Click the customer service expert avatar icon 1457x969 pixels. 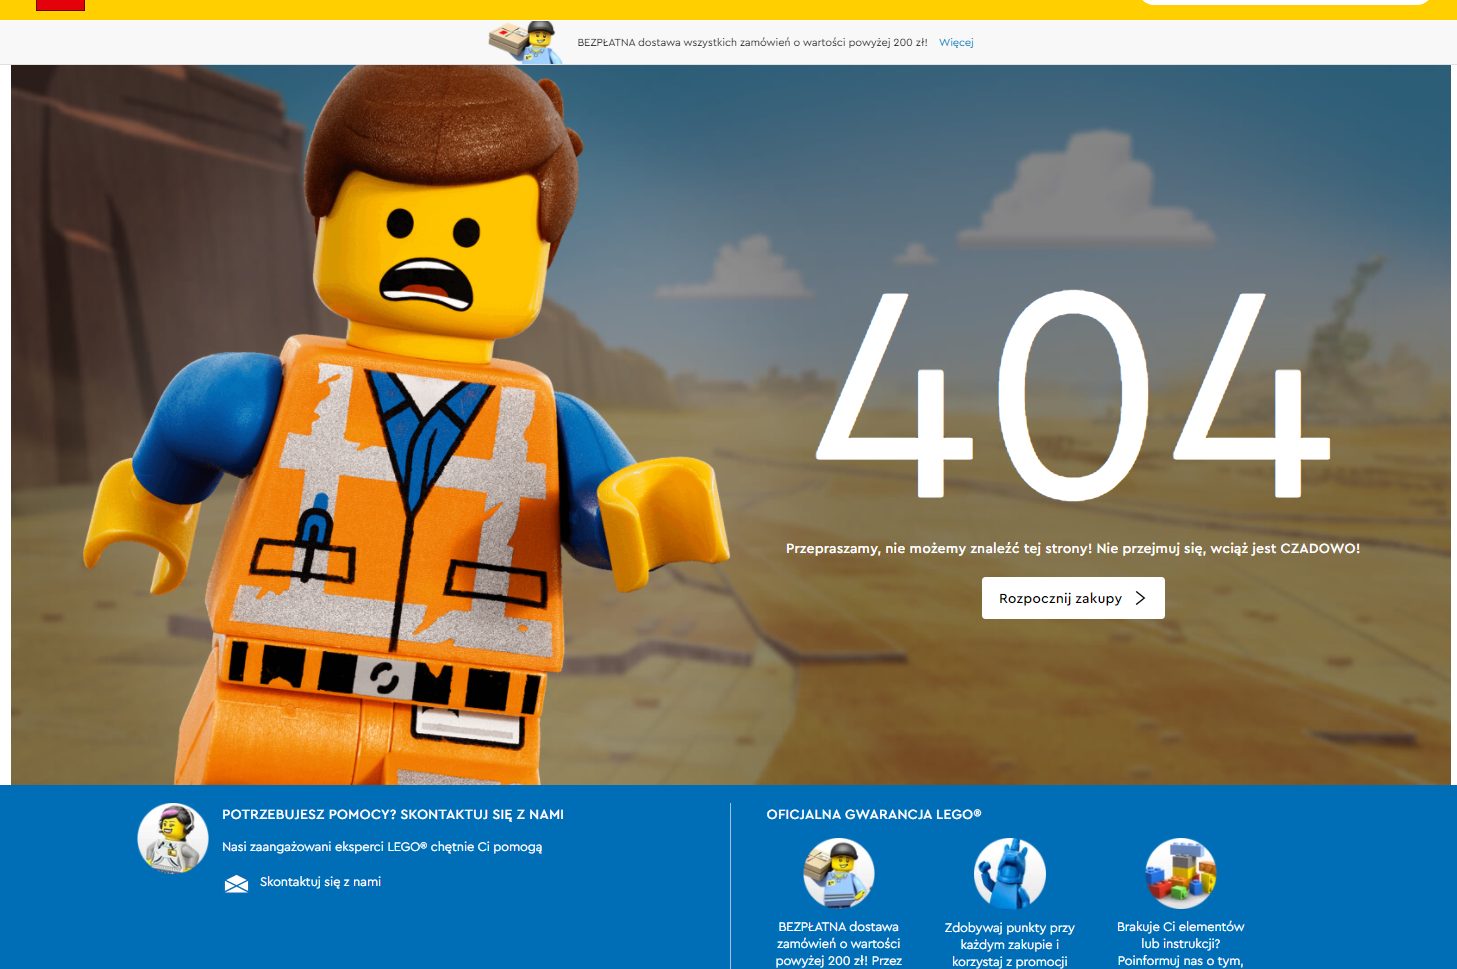[172, 838]
